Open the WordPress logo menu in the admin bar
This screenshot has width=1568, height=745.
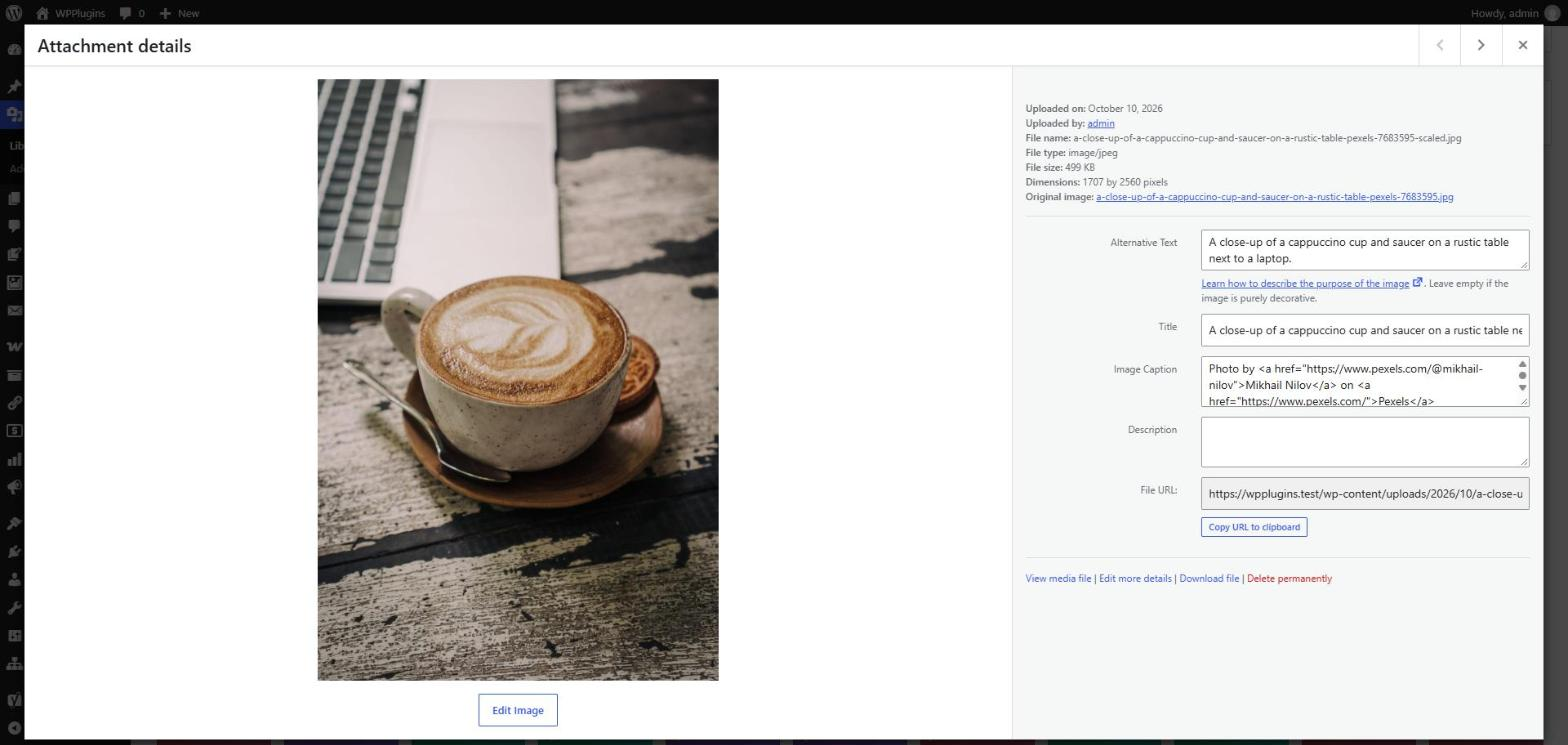(x=14, y=13)
